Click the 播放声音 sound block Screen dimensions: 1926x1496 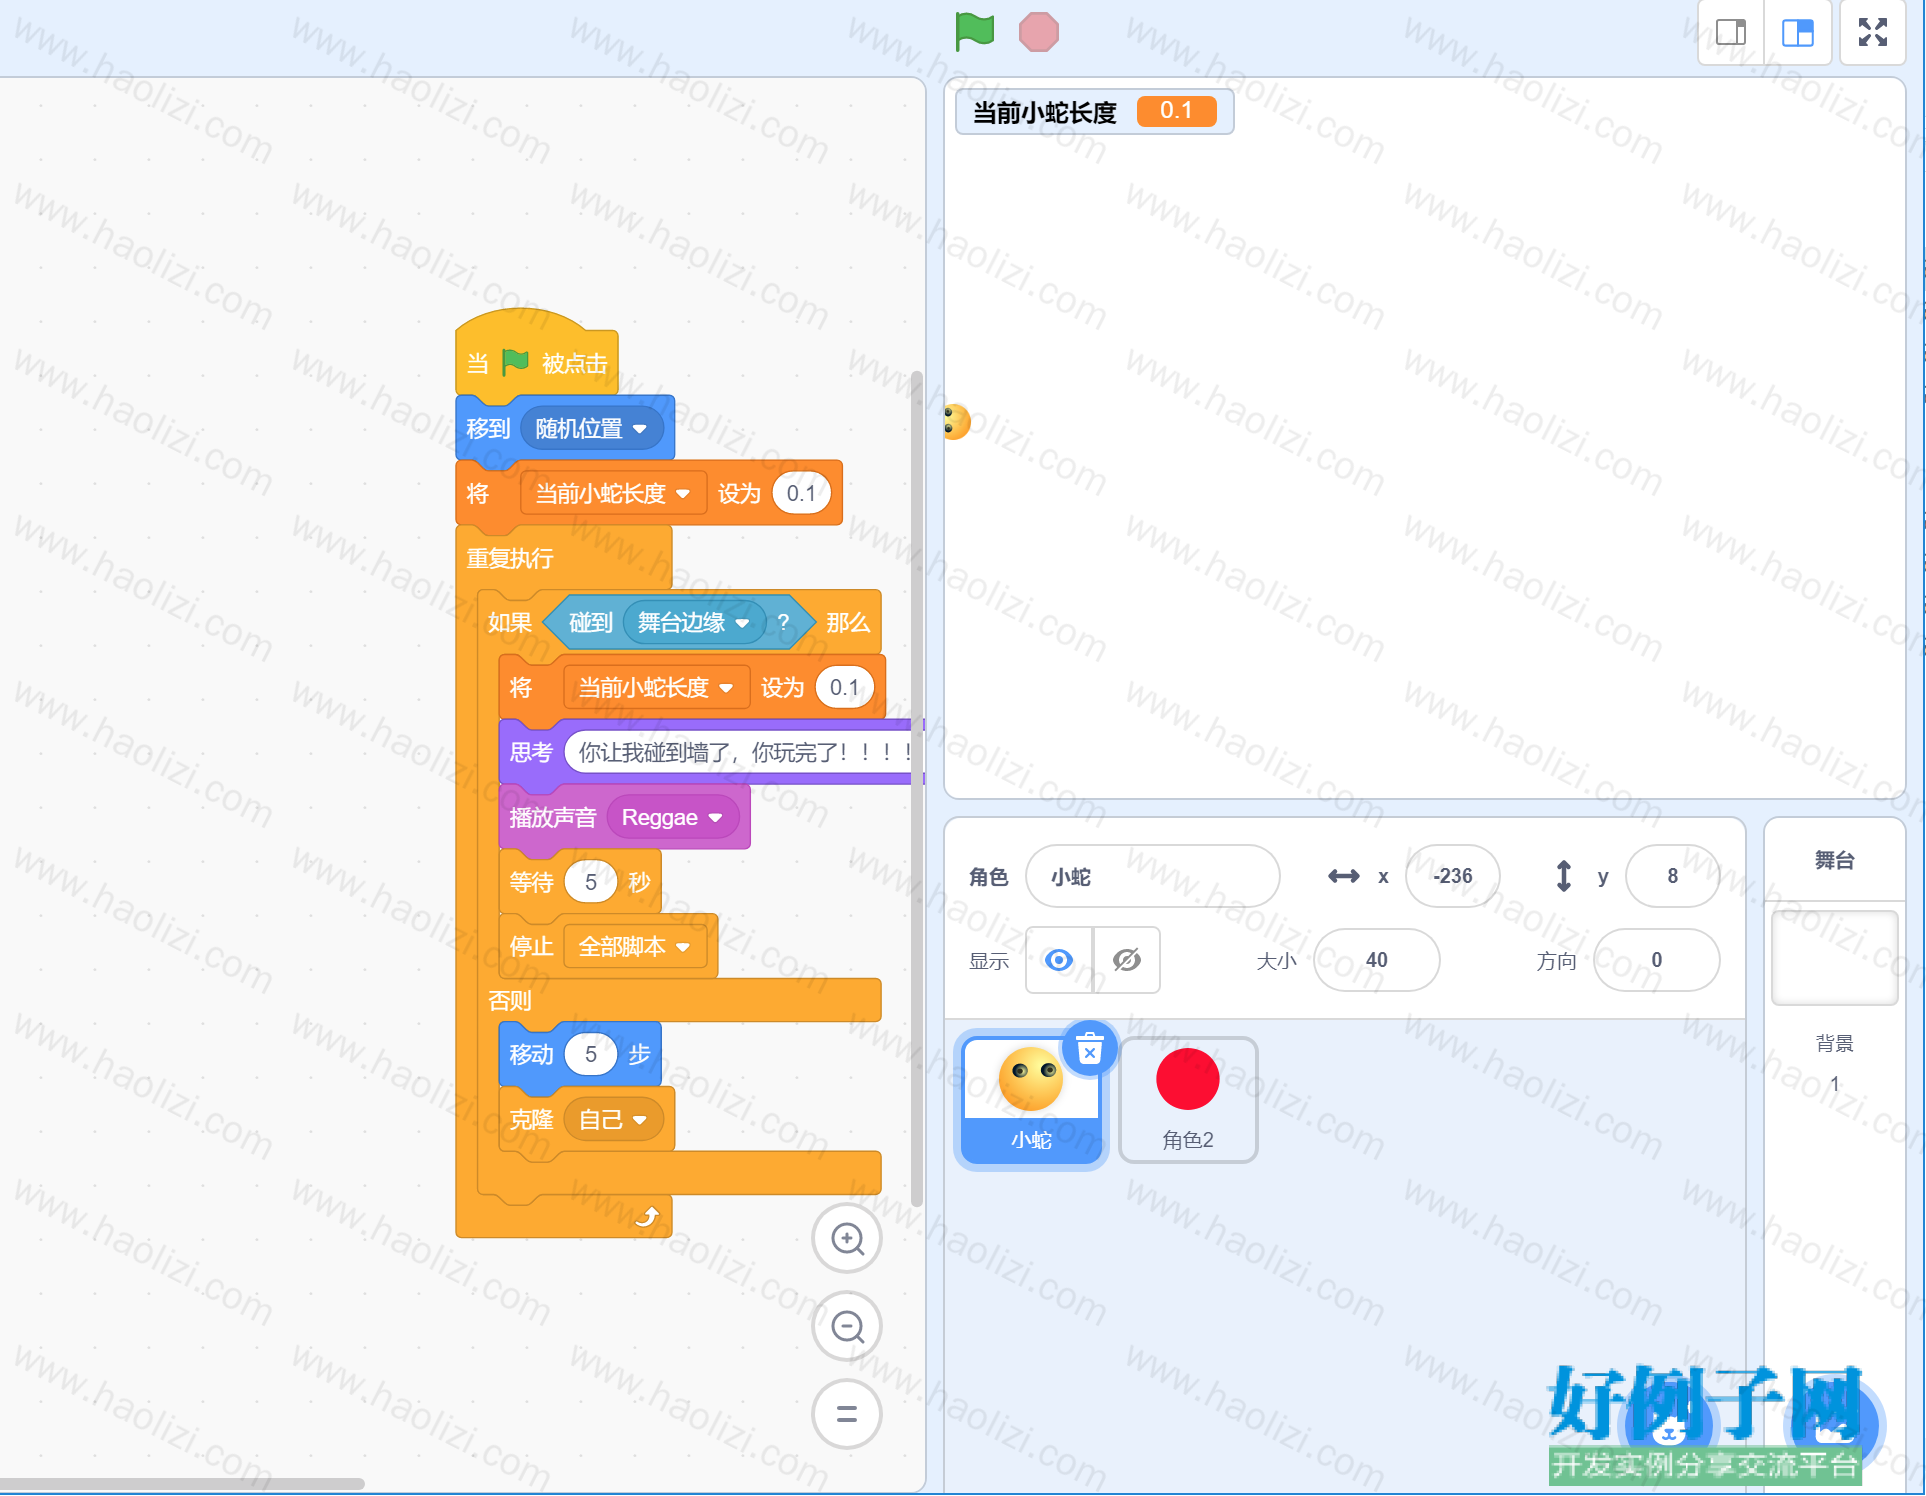point(552,818)
